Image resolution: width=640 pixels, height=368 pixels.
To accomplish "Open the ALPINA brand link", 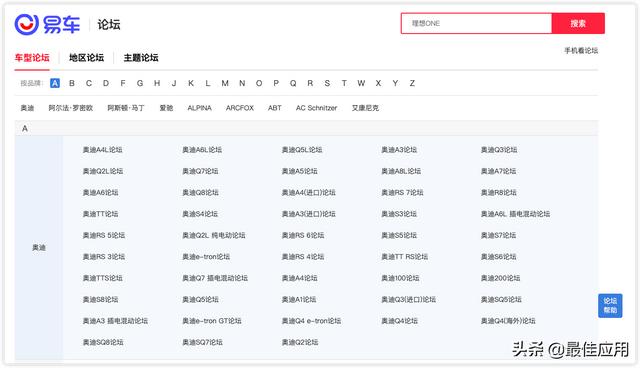I will 199,108.
